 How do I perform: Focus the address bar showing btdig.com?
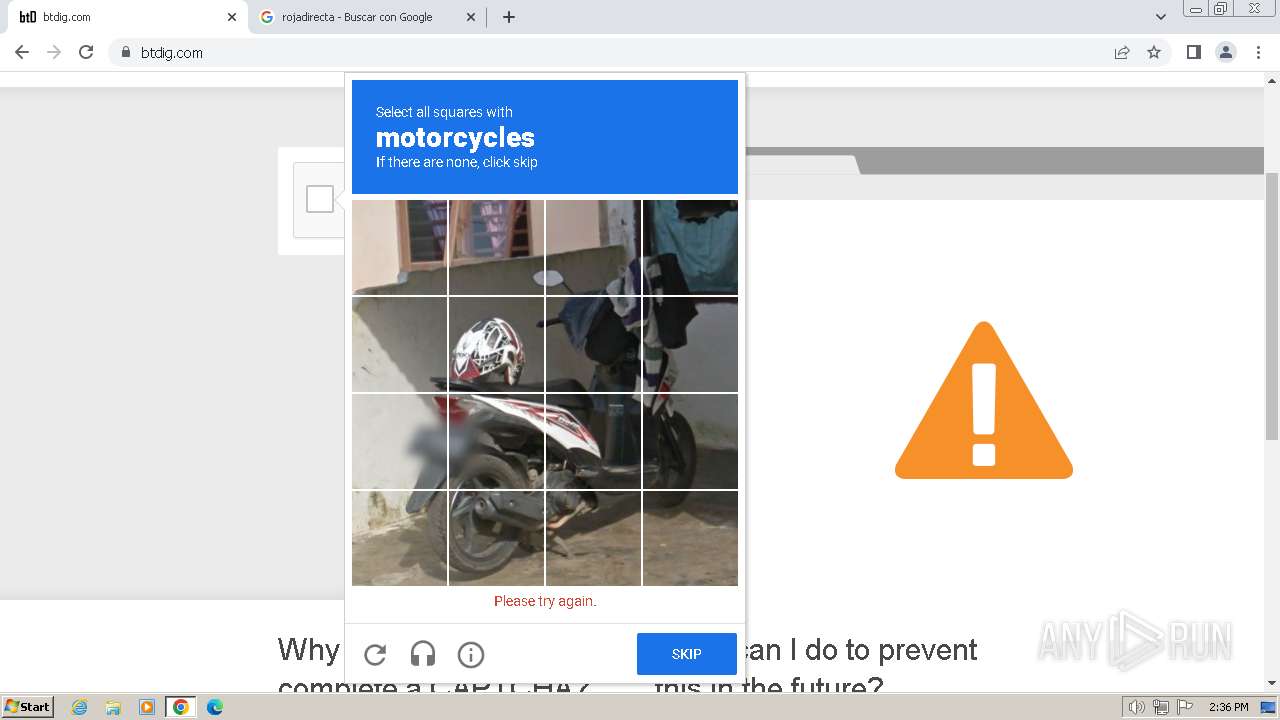640,52
